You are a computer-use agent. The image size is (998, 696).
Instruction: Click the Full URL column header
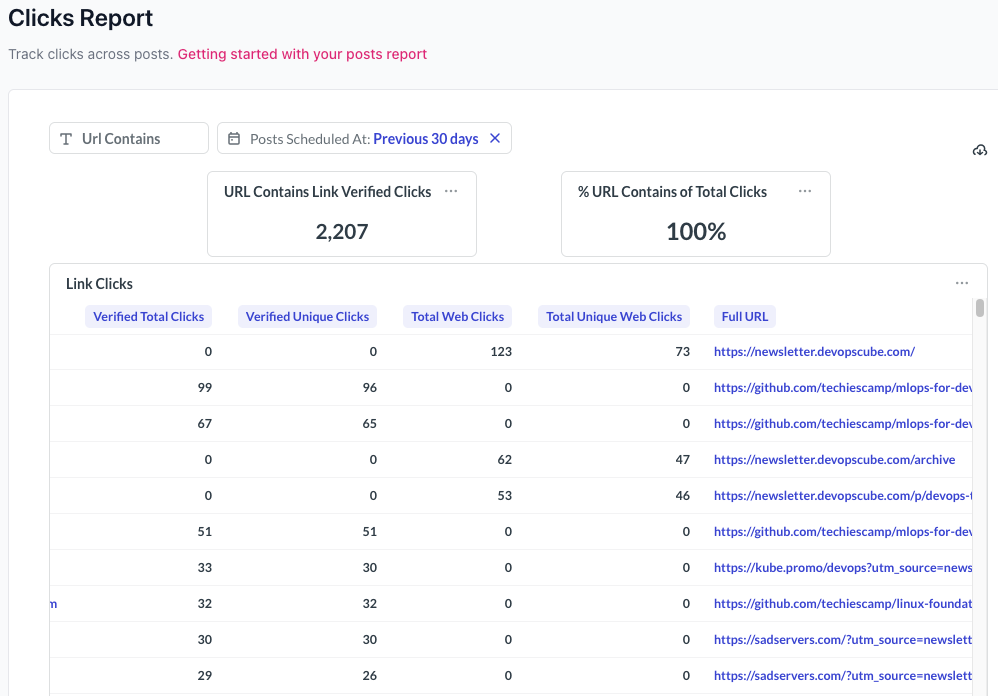[744, 316]
